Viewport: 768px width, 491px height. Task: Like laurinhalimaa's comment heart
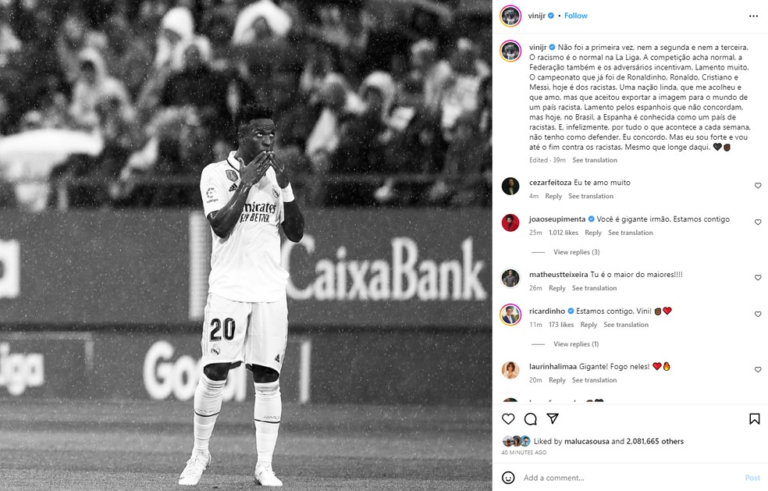pyautogui.click(x=758, y=369)
